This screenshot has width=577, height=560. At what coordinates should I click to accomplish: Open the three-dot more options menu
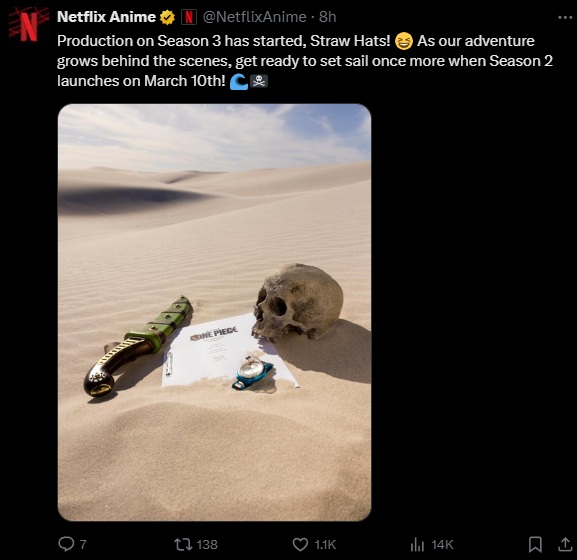coord(565,17)
